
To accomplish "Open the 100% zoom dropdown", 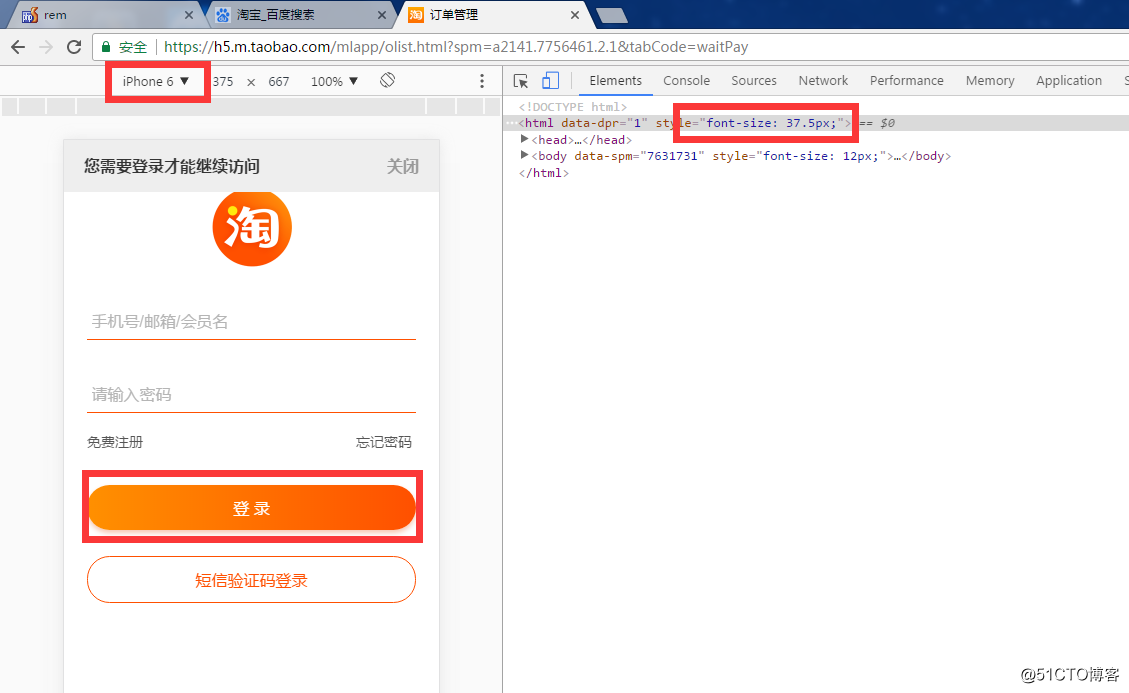I will [334, 81].
